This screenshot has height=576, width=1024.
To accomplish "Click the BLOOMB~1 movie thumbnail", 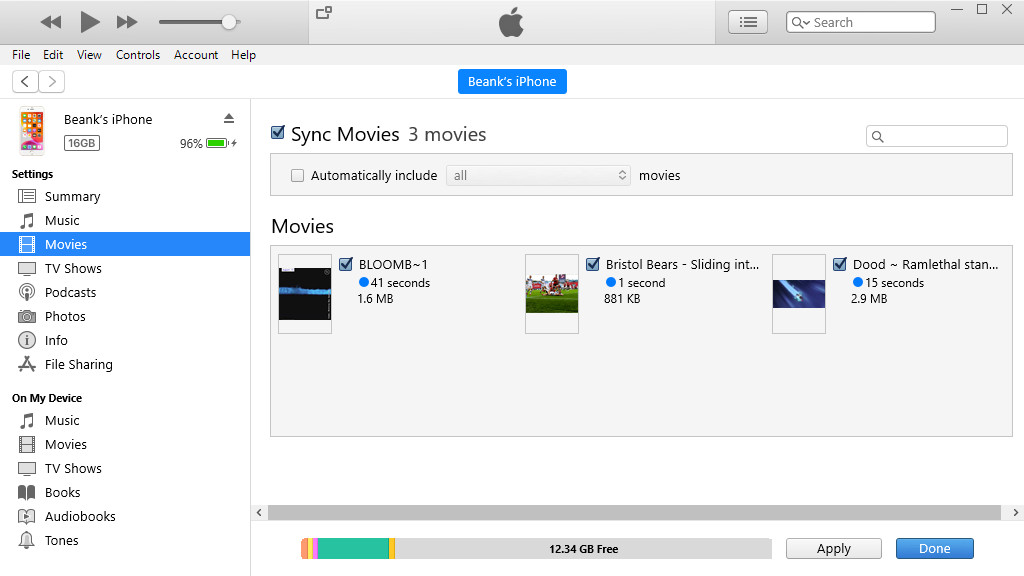I will (x=305, y=294).
